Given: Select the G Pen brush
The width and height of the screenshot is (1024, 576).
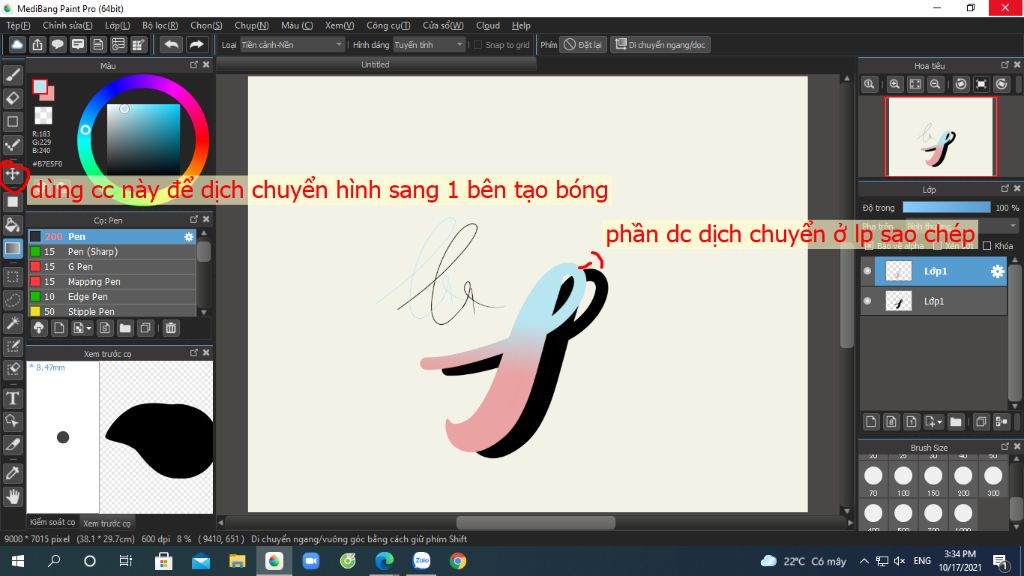Looking at the screenshot, I should [x=112, y=266].
